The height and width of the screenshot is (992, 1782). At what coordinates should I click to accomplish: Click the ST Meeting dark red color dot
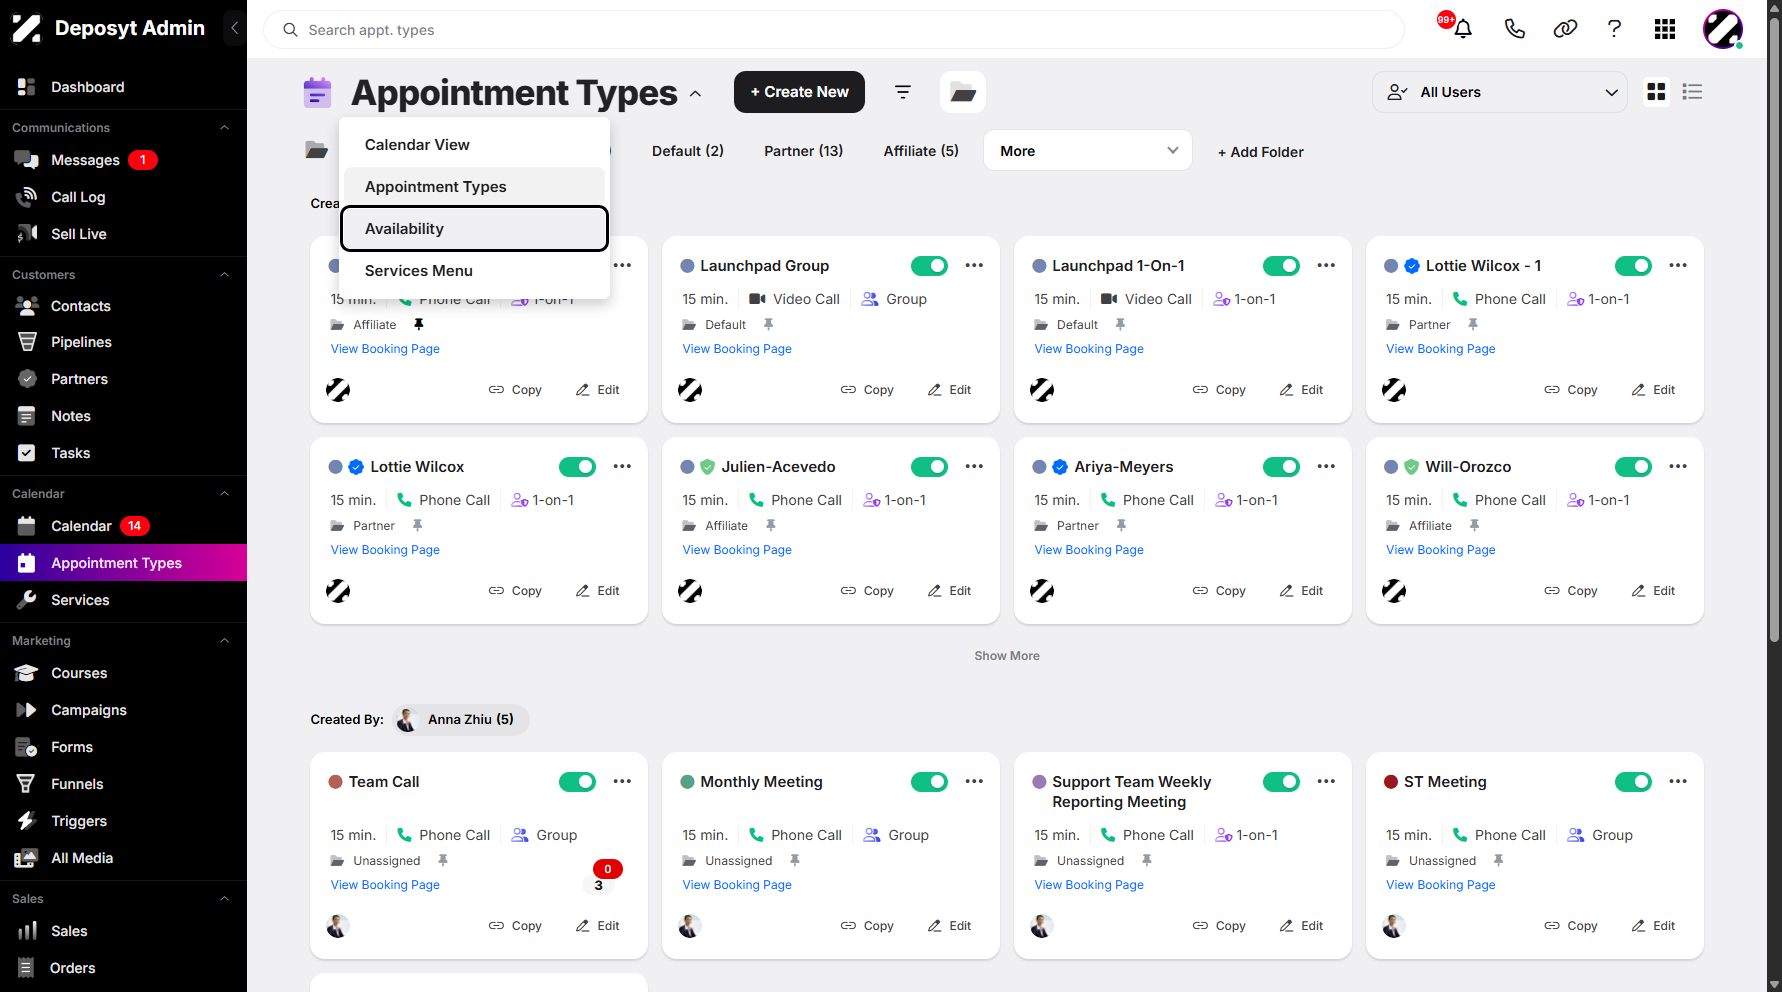tap(1391, 782)
